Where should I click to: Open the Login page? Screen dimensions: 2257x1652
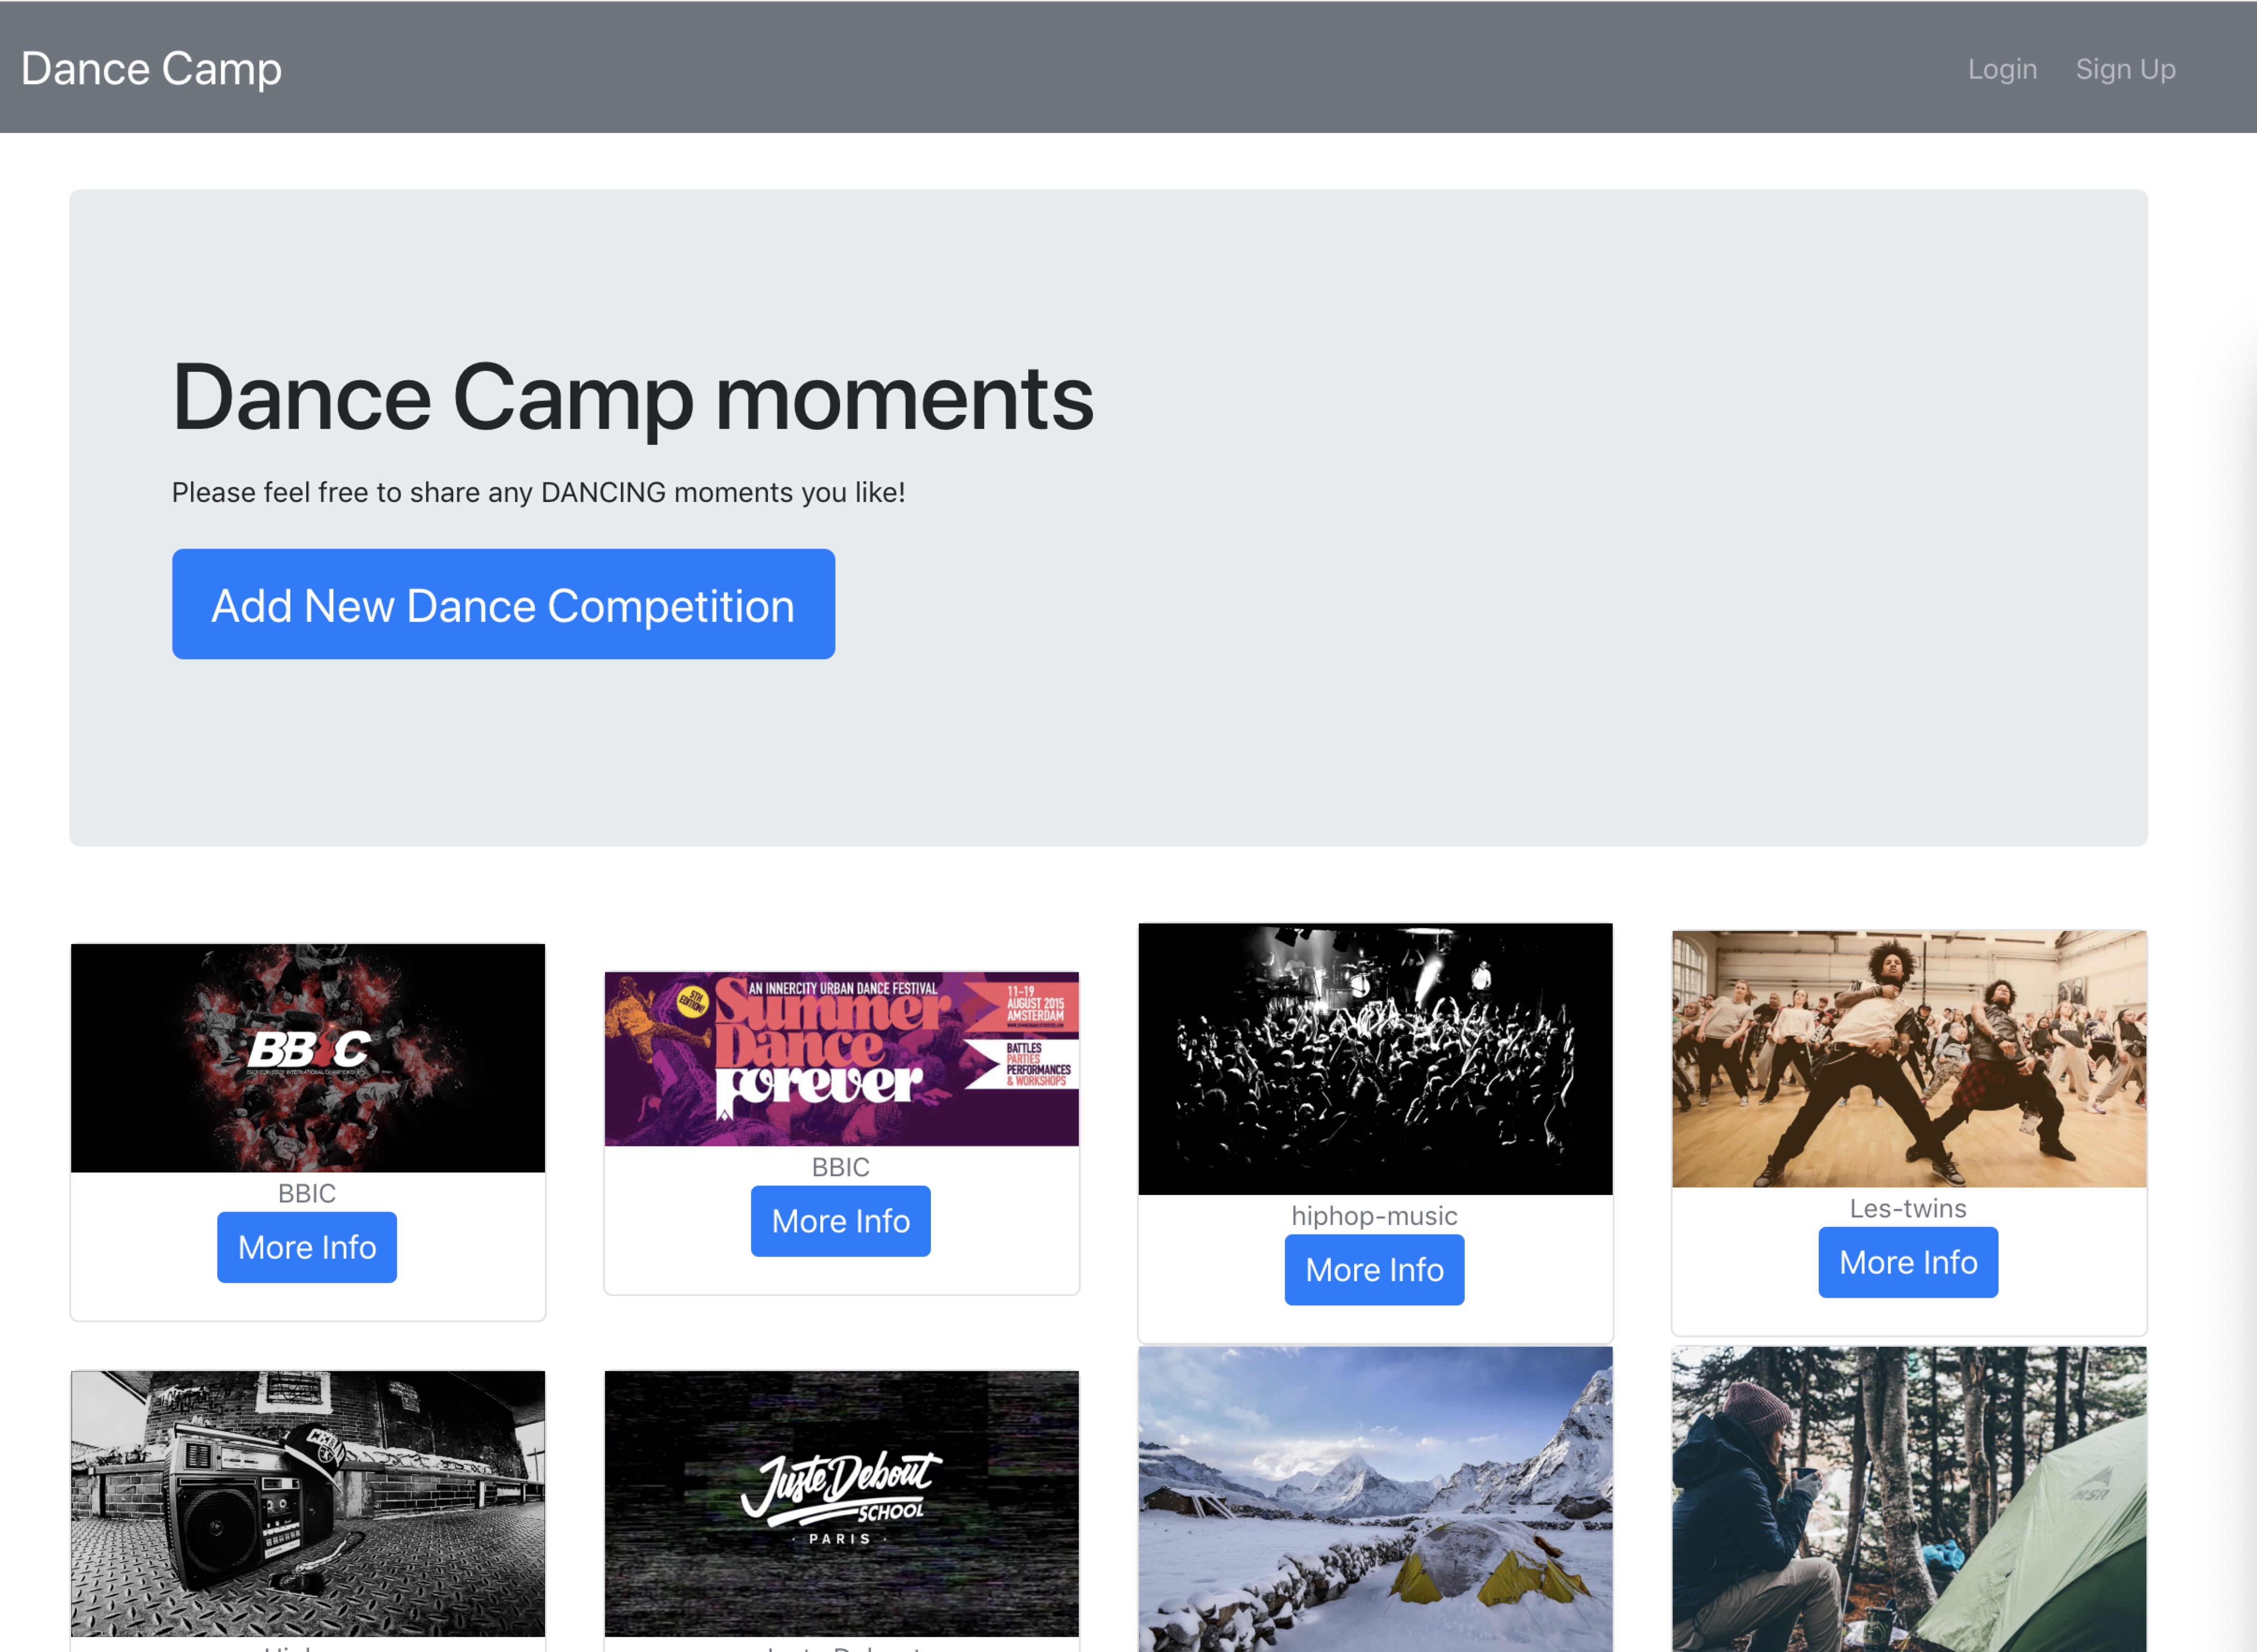2001,68
